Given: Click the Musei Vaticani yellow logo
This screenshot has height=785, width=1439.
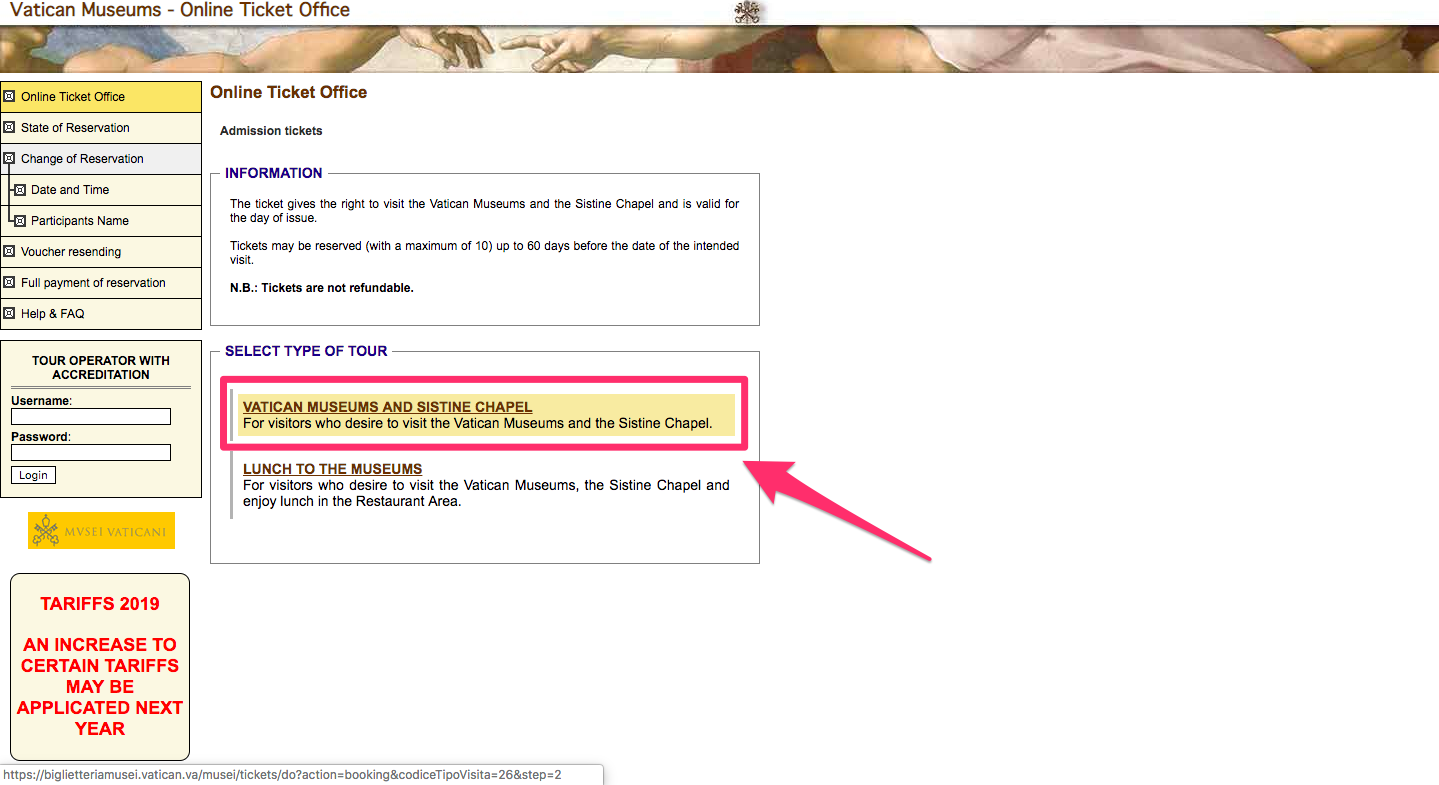Looking at the screenshot, I should 101,531.
